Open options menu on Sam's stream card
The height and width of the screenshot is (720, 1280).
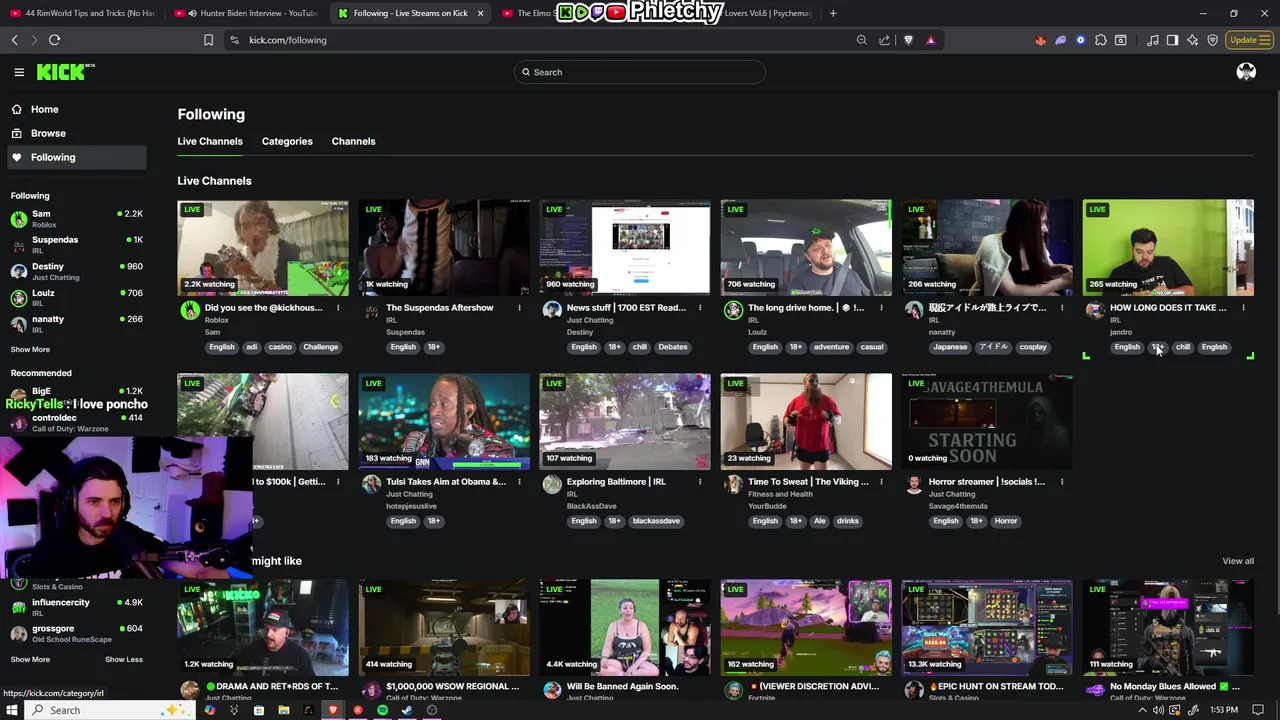pyautogui.click(x=338, y=308)
